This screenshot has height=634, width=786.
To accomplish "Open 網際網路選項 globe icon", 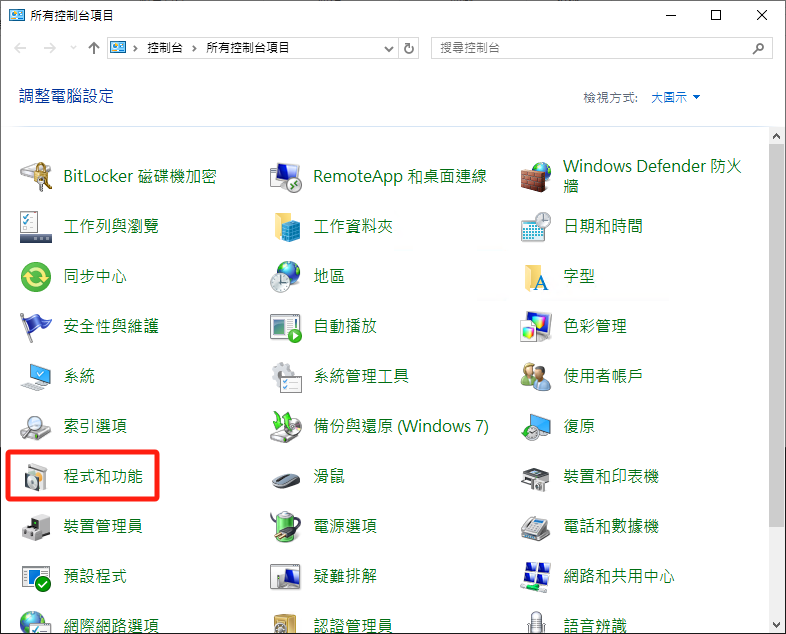I will [36, 622].
